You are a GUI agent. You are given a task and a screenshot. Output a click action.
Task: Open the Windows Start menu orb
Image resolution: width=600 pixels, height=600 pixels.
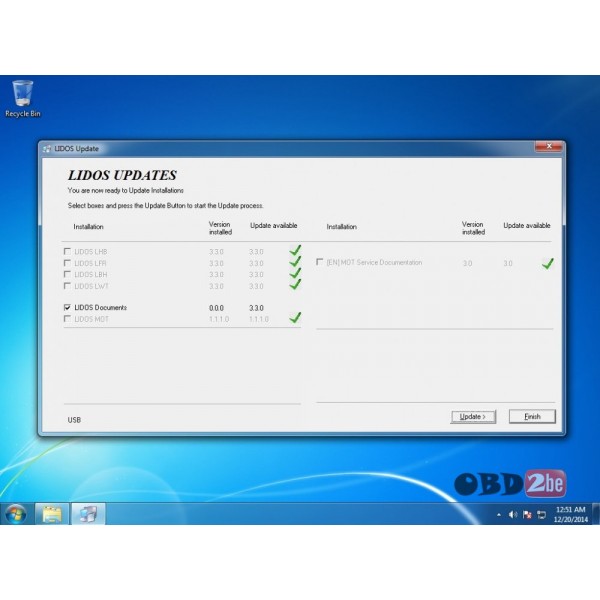(16, 514)
